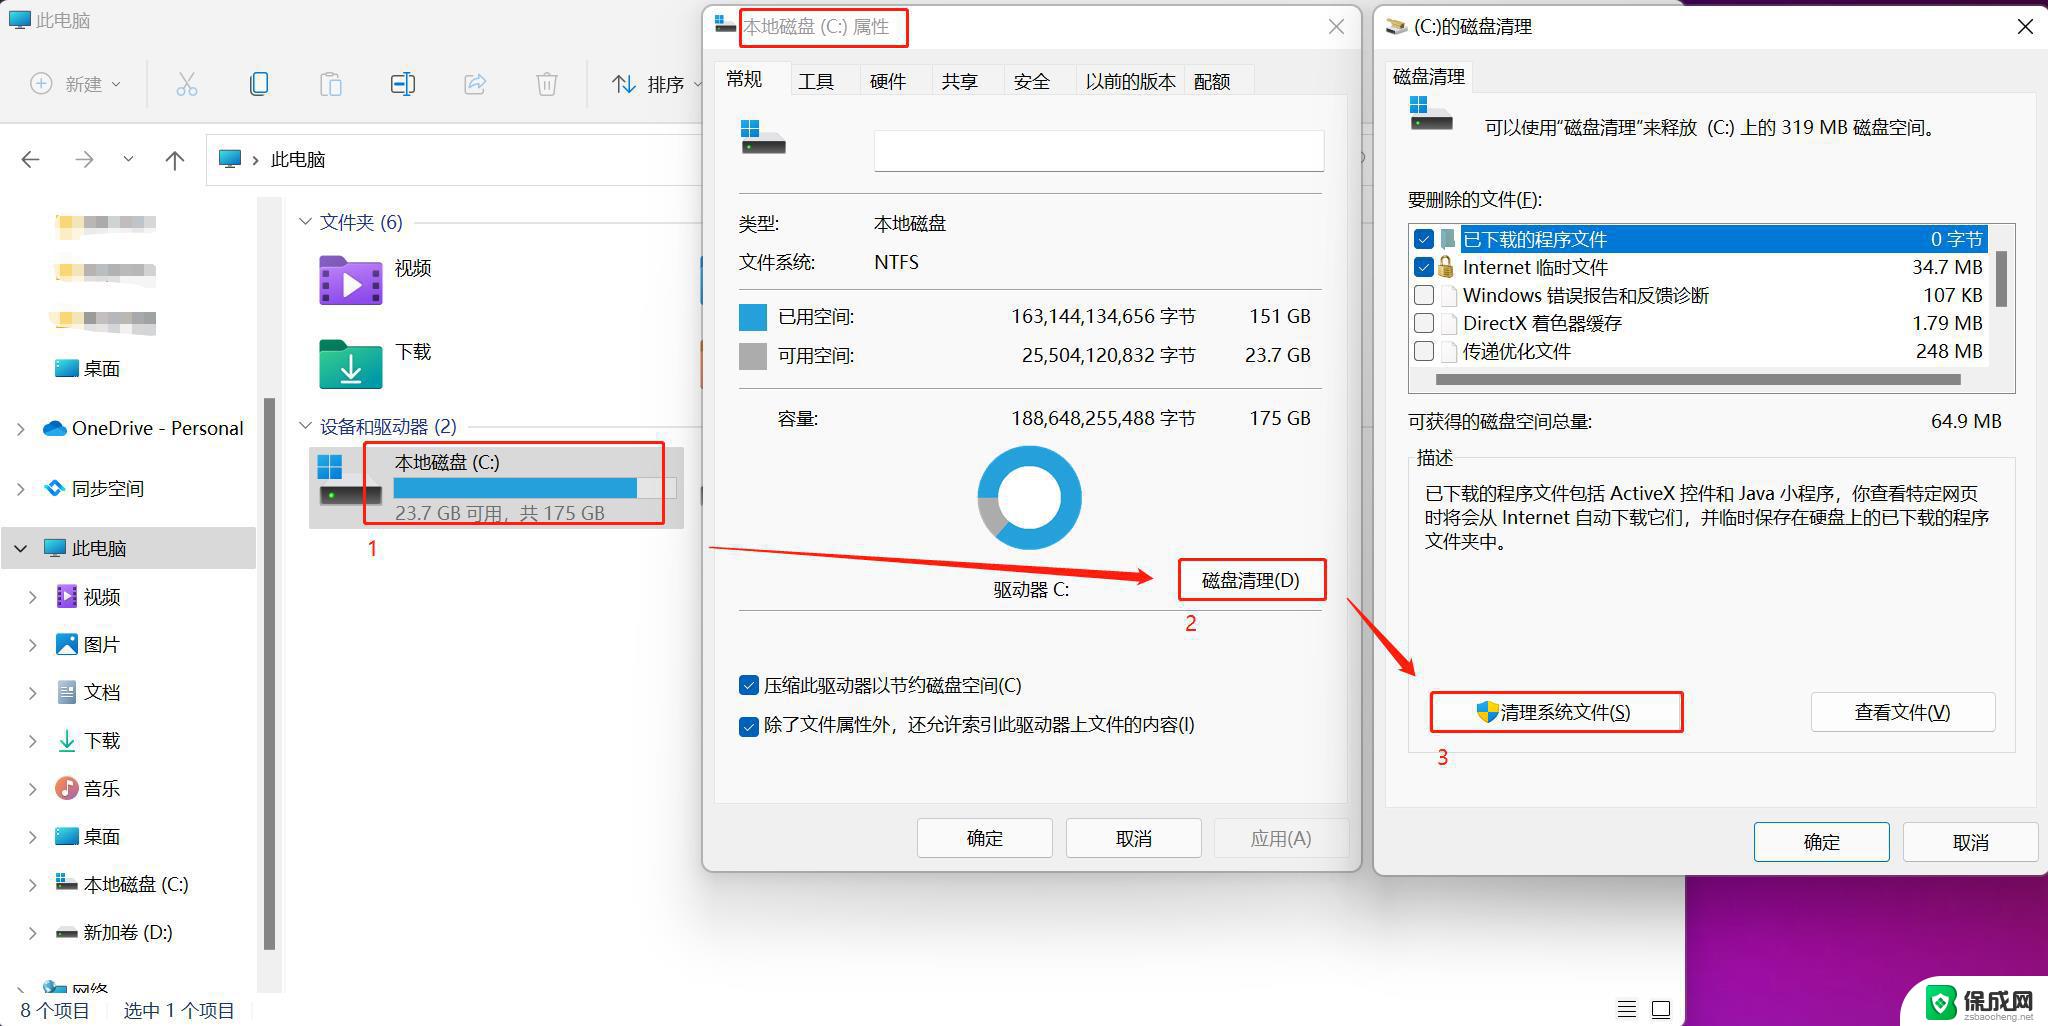Screen dimensions: 2048x1026
Task: Check Windows error reports and feedback diagnostics
Action: point(1424,295)
